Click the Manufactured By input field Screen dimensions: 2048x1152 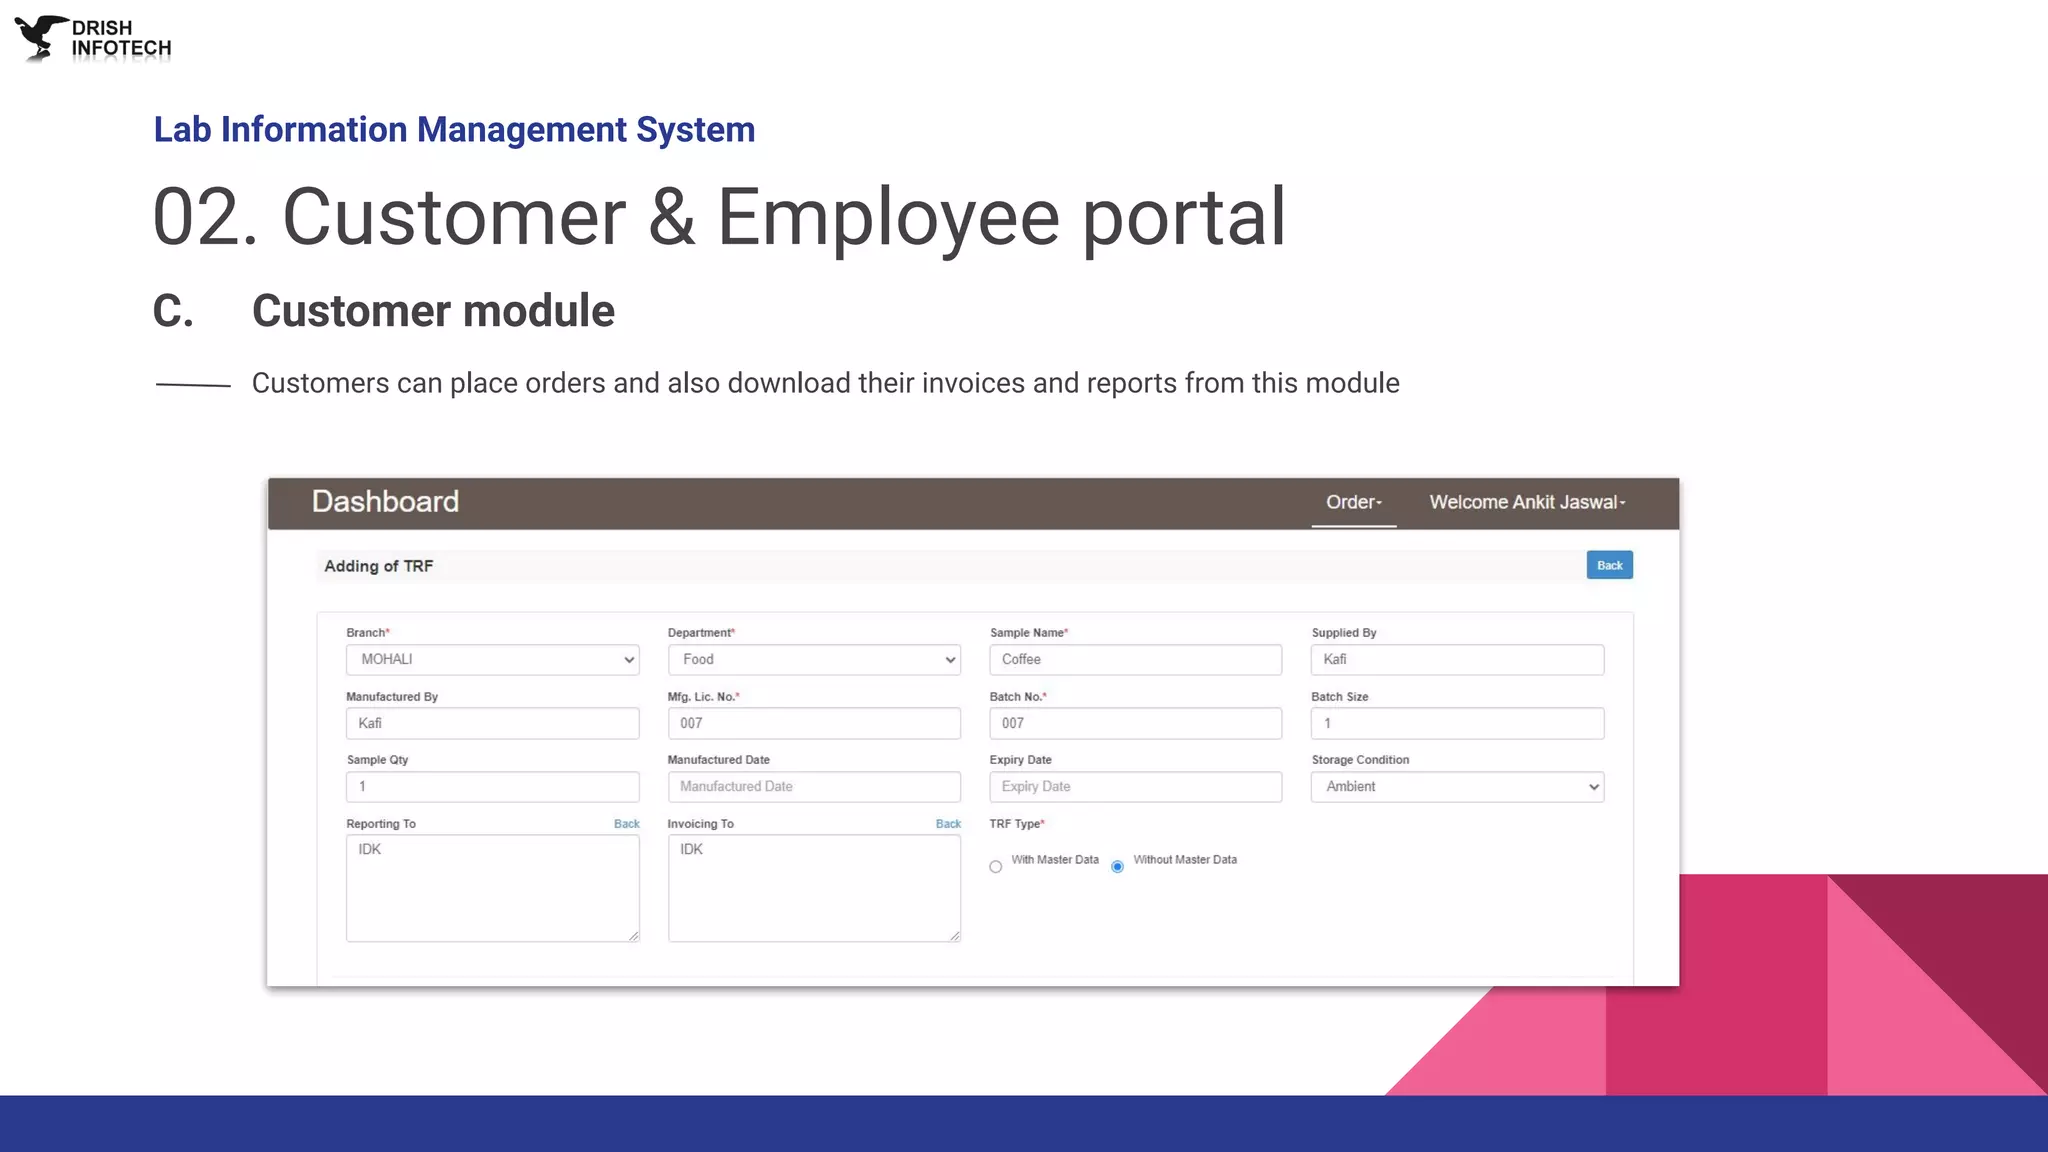pos(493,723)
